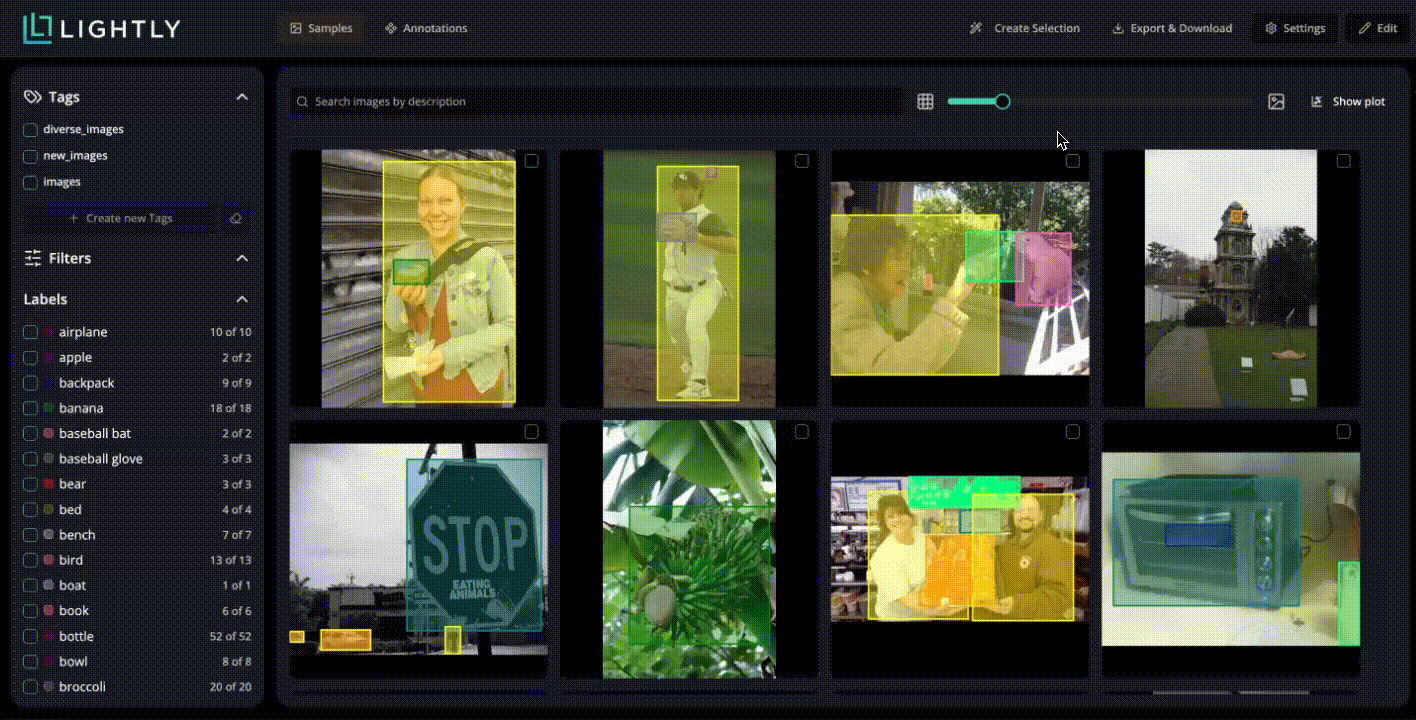Enable the diverse_images tag checkbox
Screen dimensions: 1416x720
click(30, 129)
